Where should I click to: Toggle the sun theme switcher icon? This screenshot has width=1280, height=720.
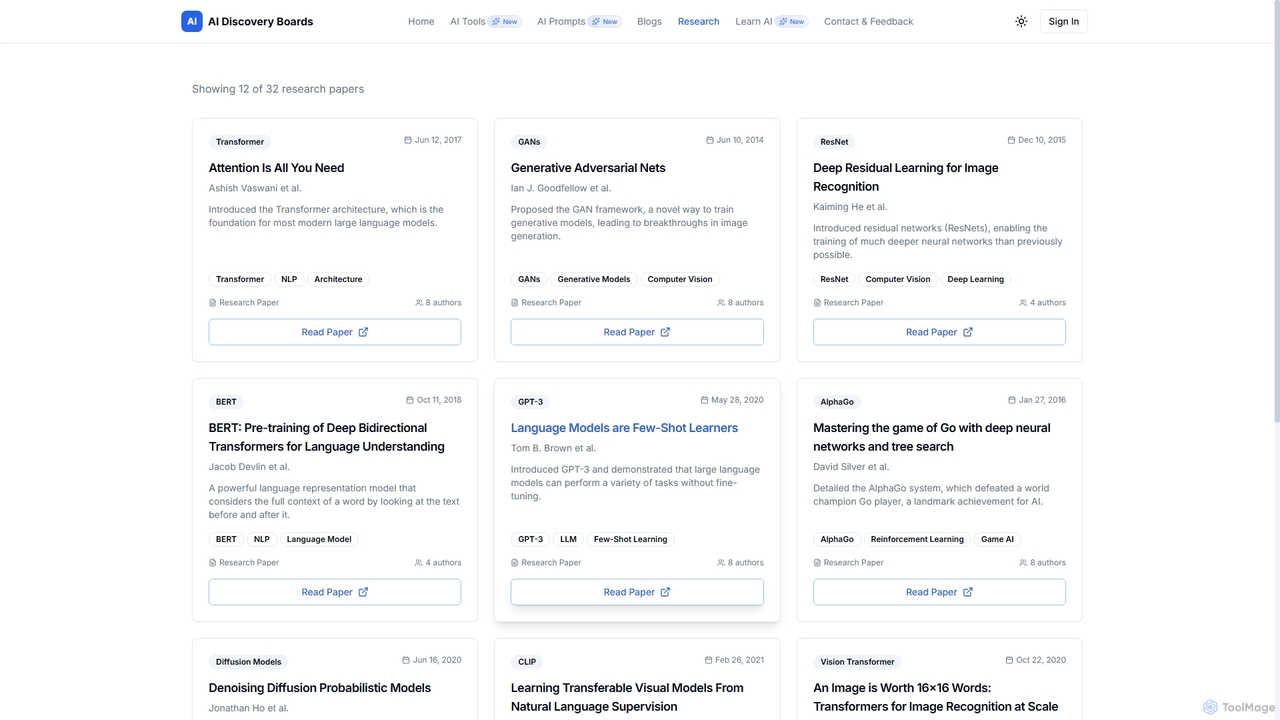tap(1021, 21)
